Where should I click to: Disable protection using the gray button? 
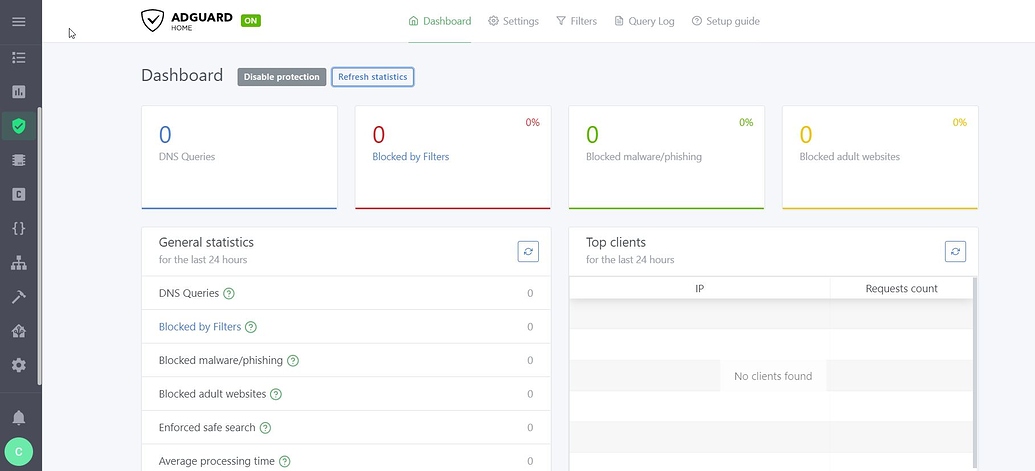coord(282,77)
